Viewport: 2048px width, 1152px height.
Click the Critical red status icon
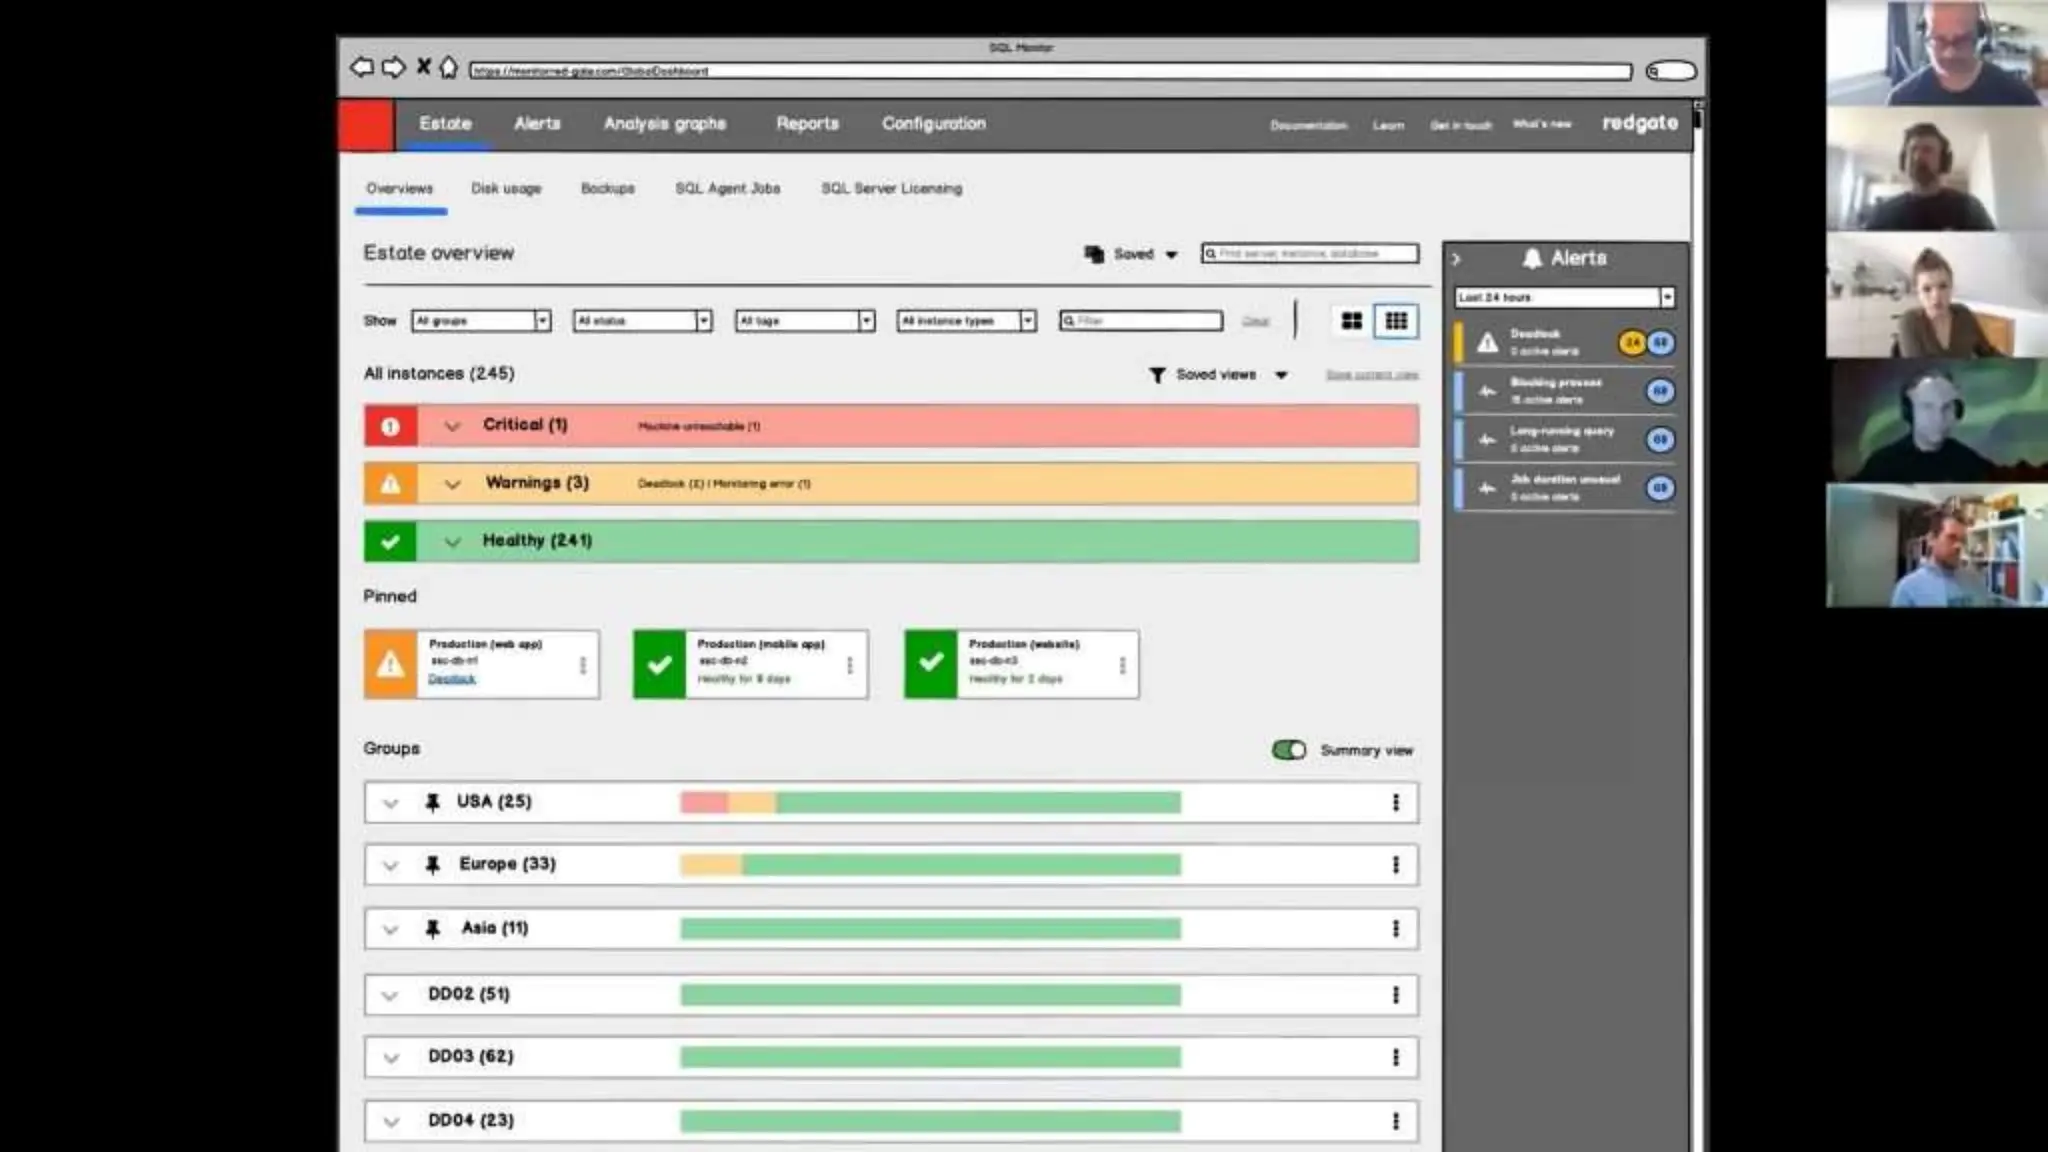click(390, 426)
